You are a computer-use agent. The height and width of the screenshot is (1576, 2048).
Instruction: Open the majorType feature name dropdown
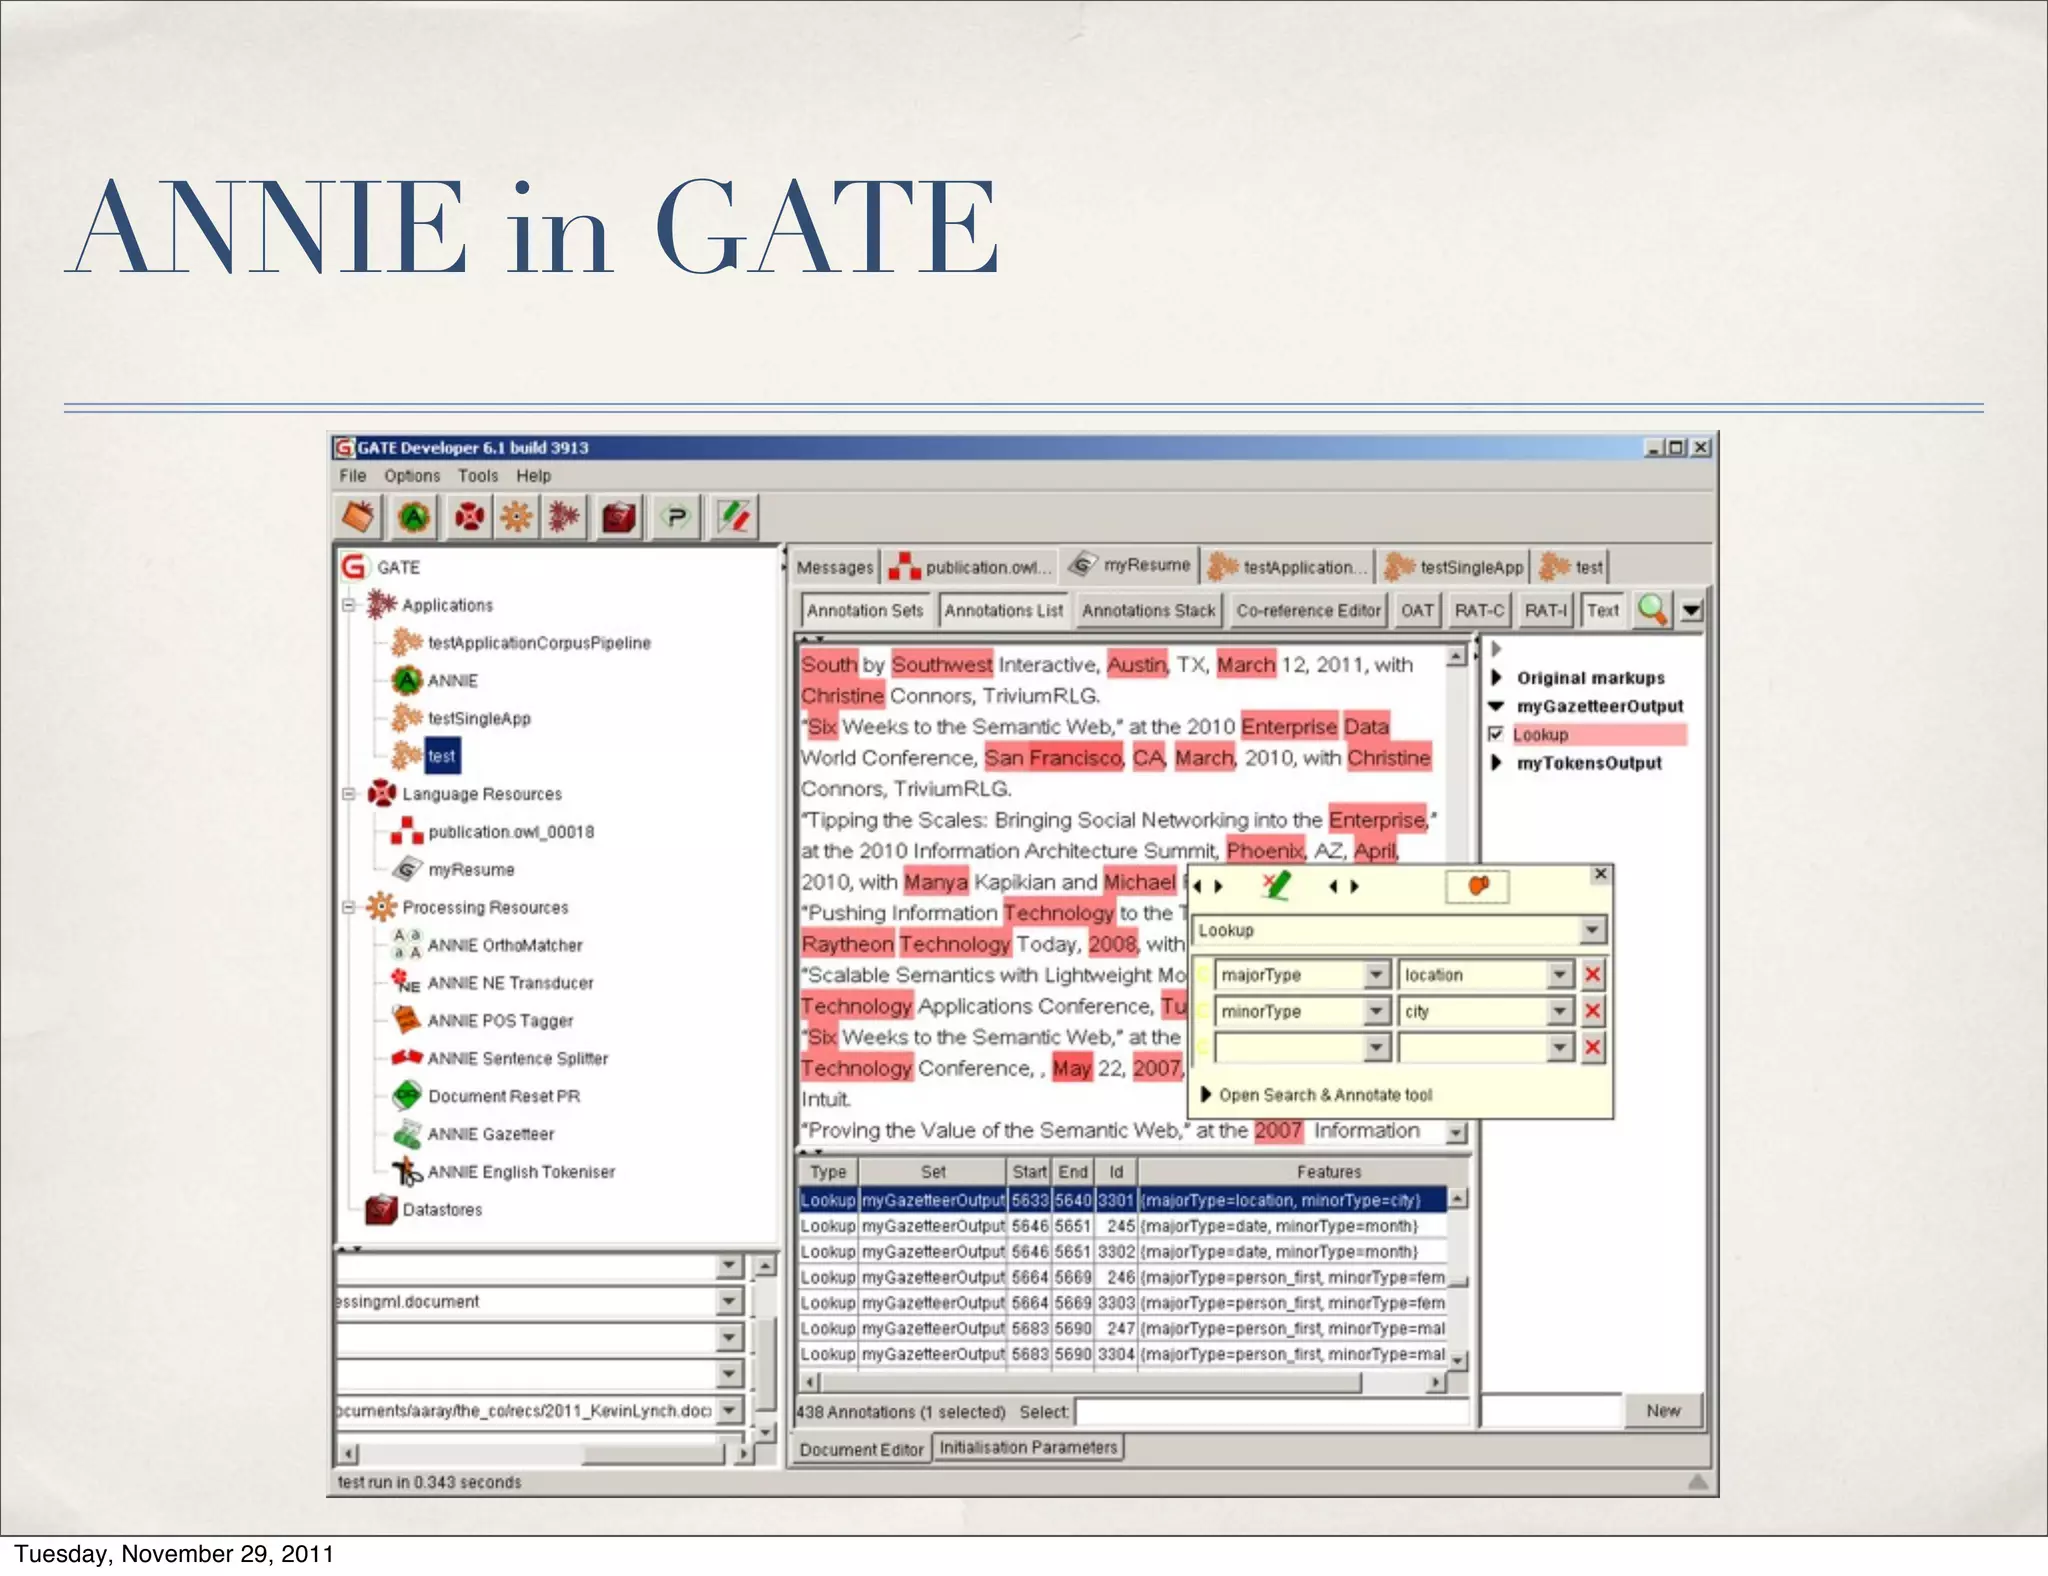pos(1376,974)
